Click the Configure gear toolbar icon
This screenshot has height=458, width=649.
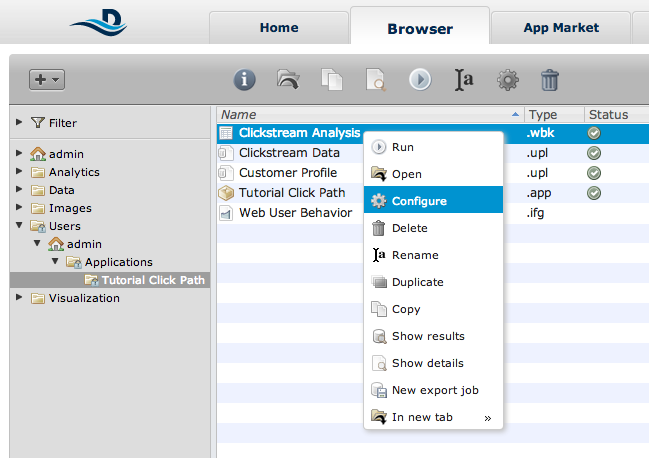click(x=508, y=80)
